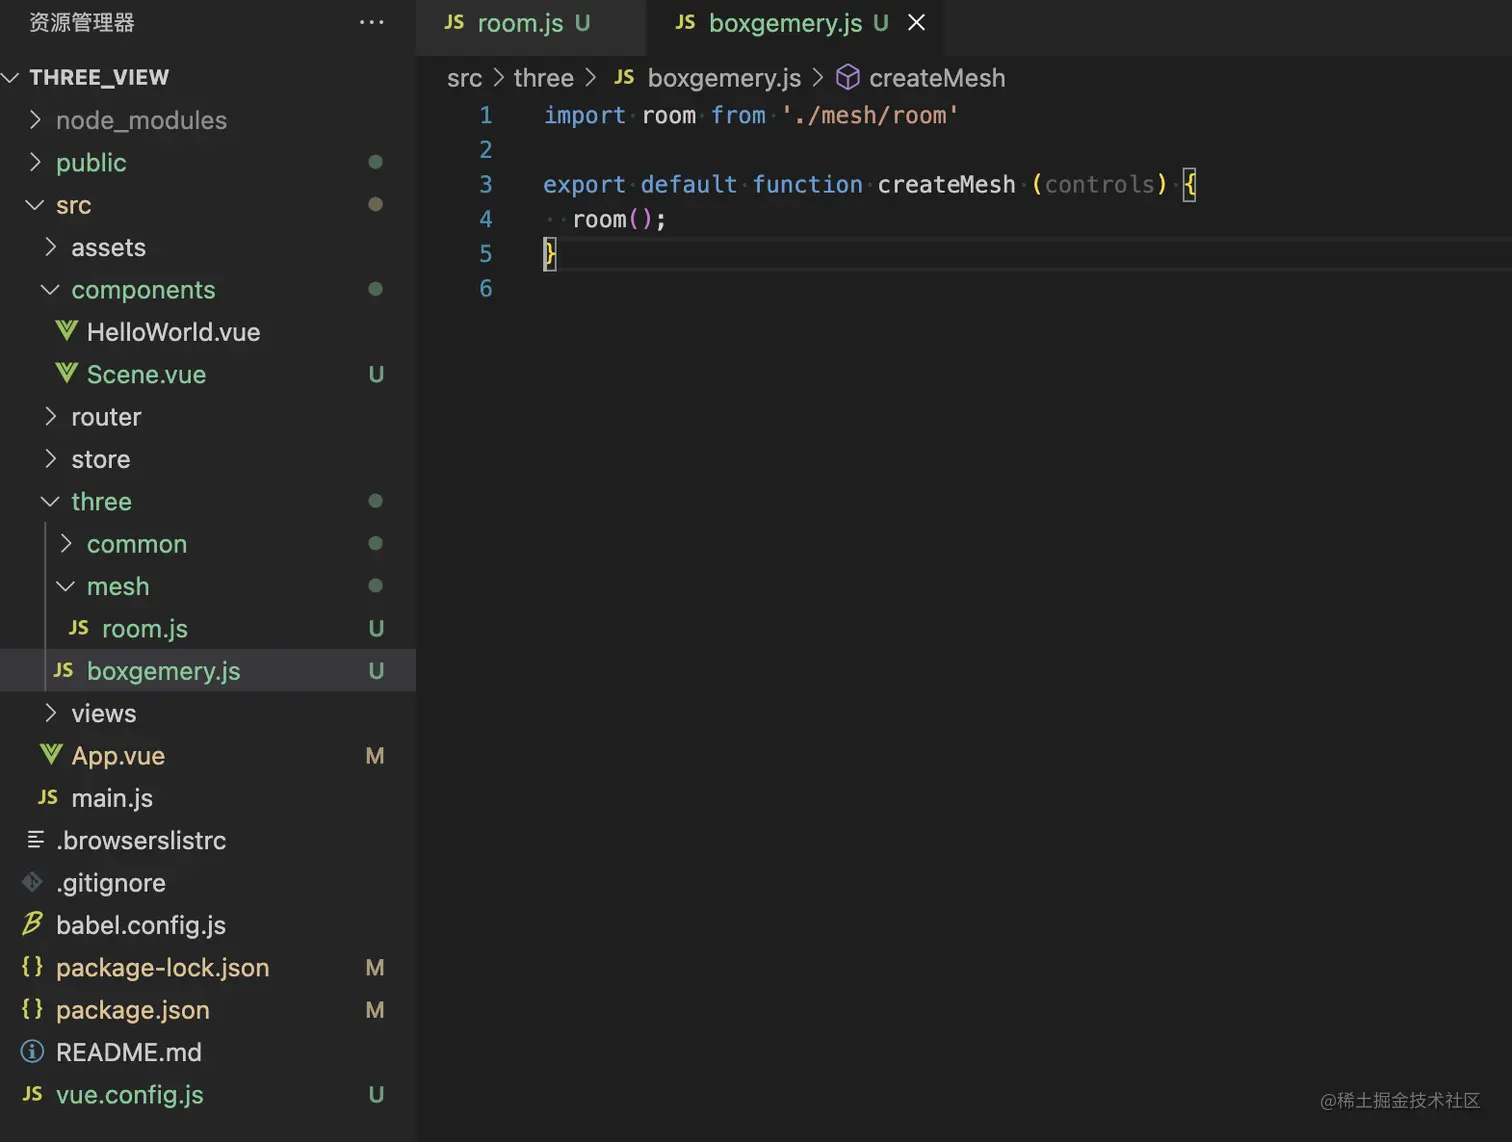Click the JS icon beside main.js
1512x1142 pixels.
(48, 797)
